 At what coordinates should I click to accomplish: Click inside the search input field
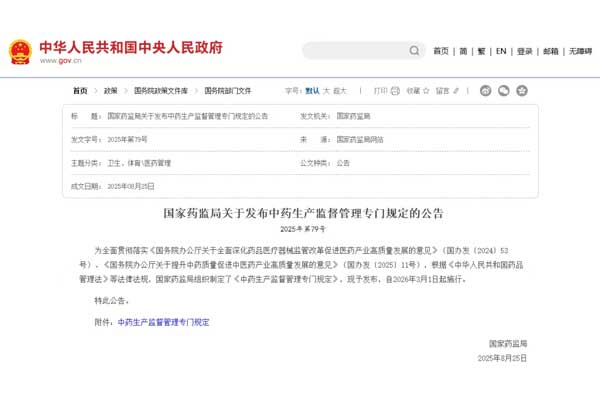[x=355, y=51]
